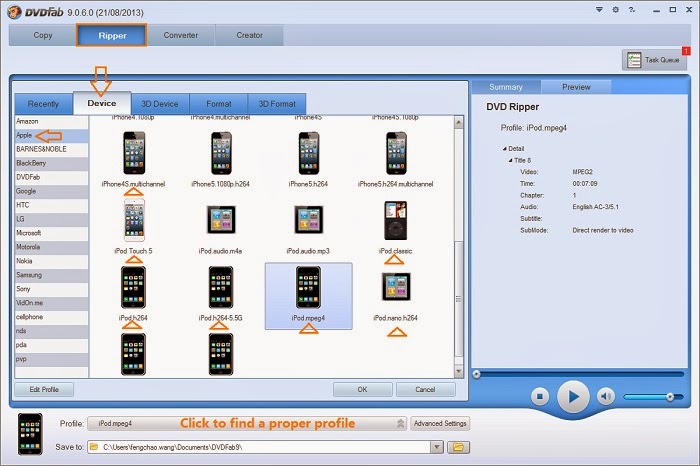Select the iPod.classic profile icon
700x466 pixels.
[x=396, y=221]
